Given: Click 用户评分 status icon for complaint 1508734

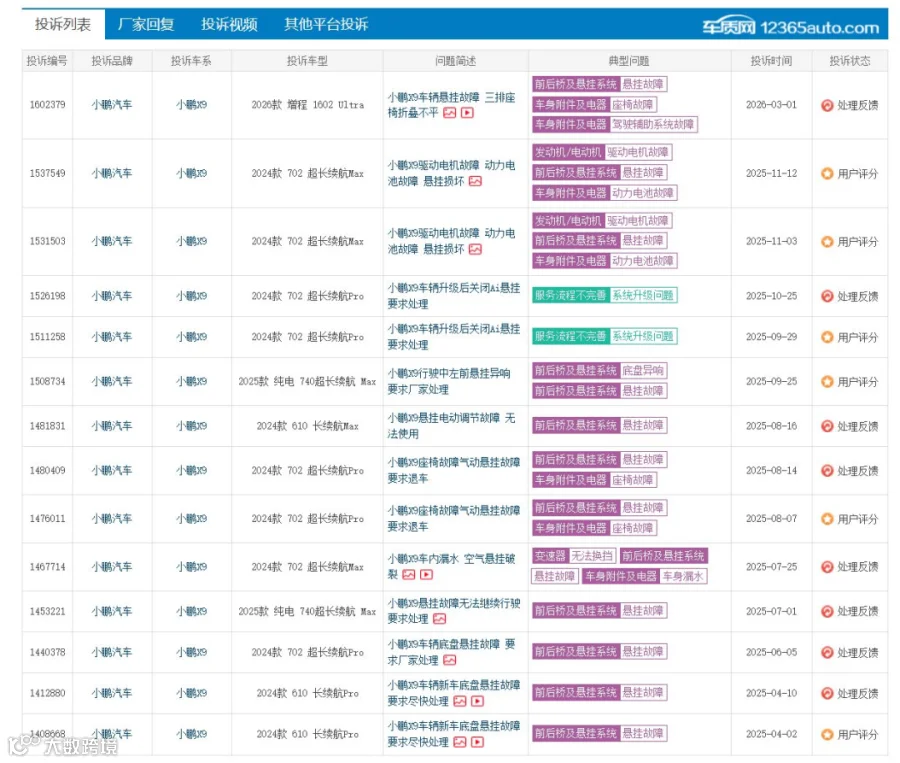Looking at the screenshot, I should [827, 382].
